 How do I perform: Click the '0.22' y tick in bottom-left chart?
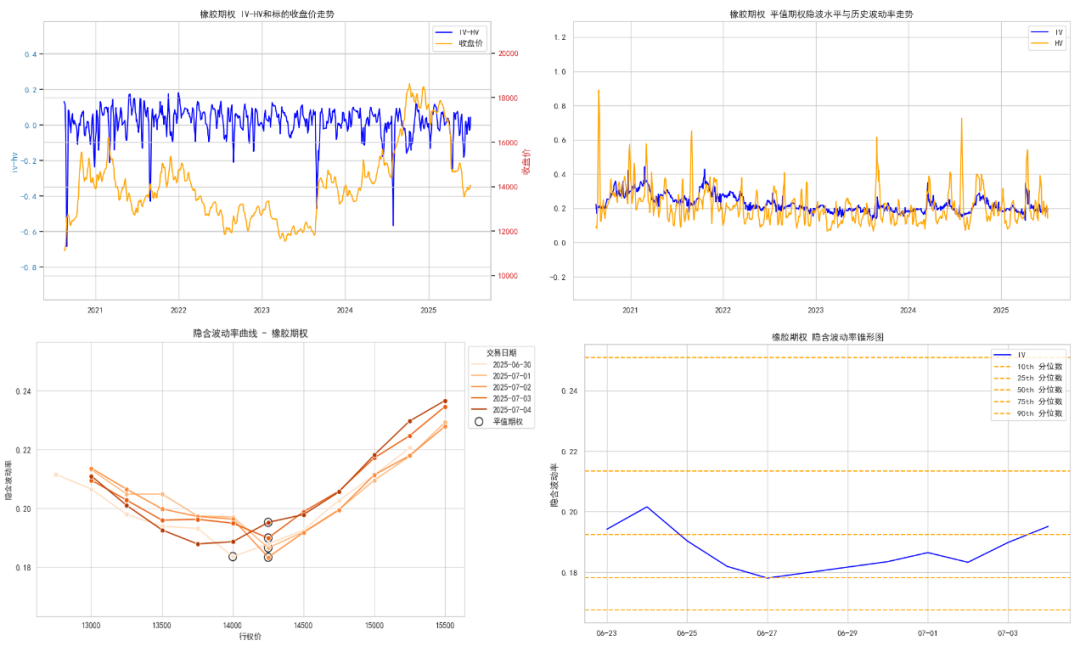(23, 450)
